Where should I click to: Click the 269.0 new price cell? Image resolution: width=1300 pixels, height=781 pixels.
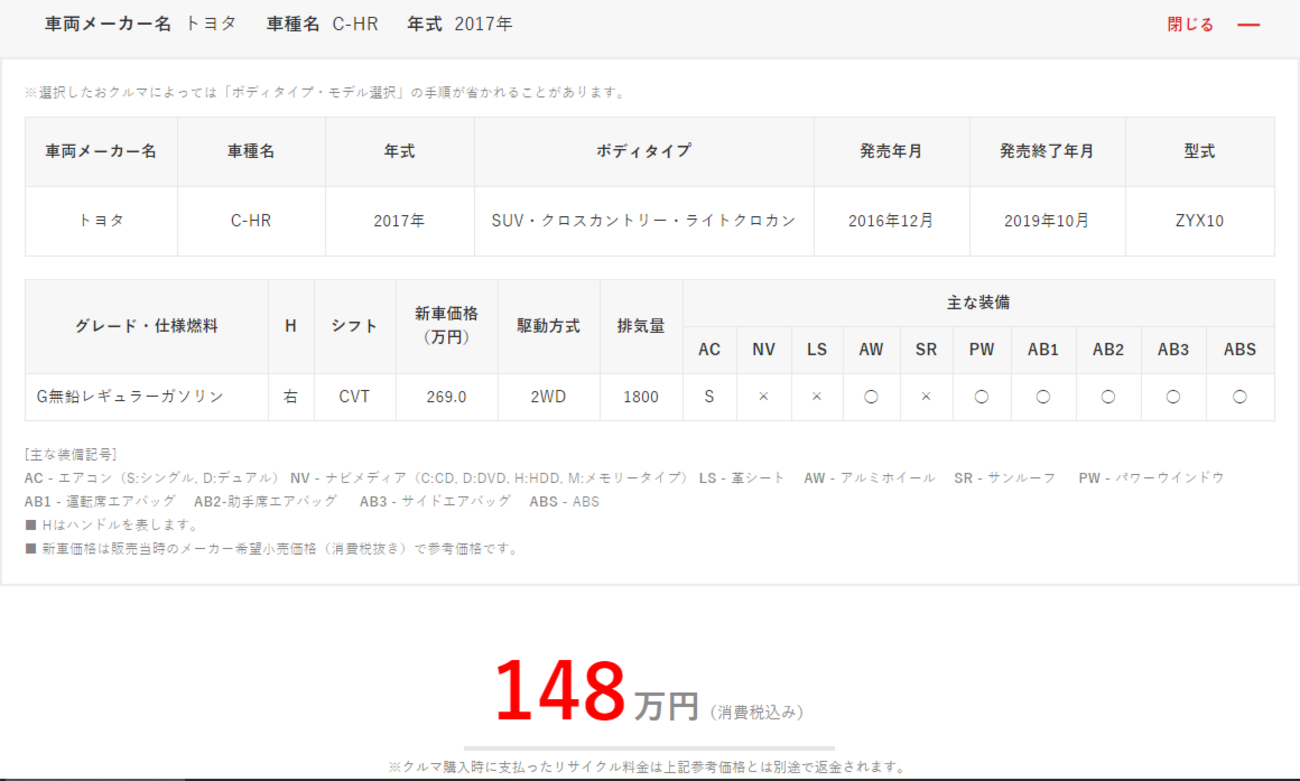[x=446, y=397]
